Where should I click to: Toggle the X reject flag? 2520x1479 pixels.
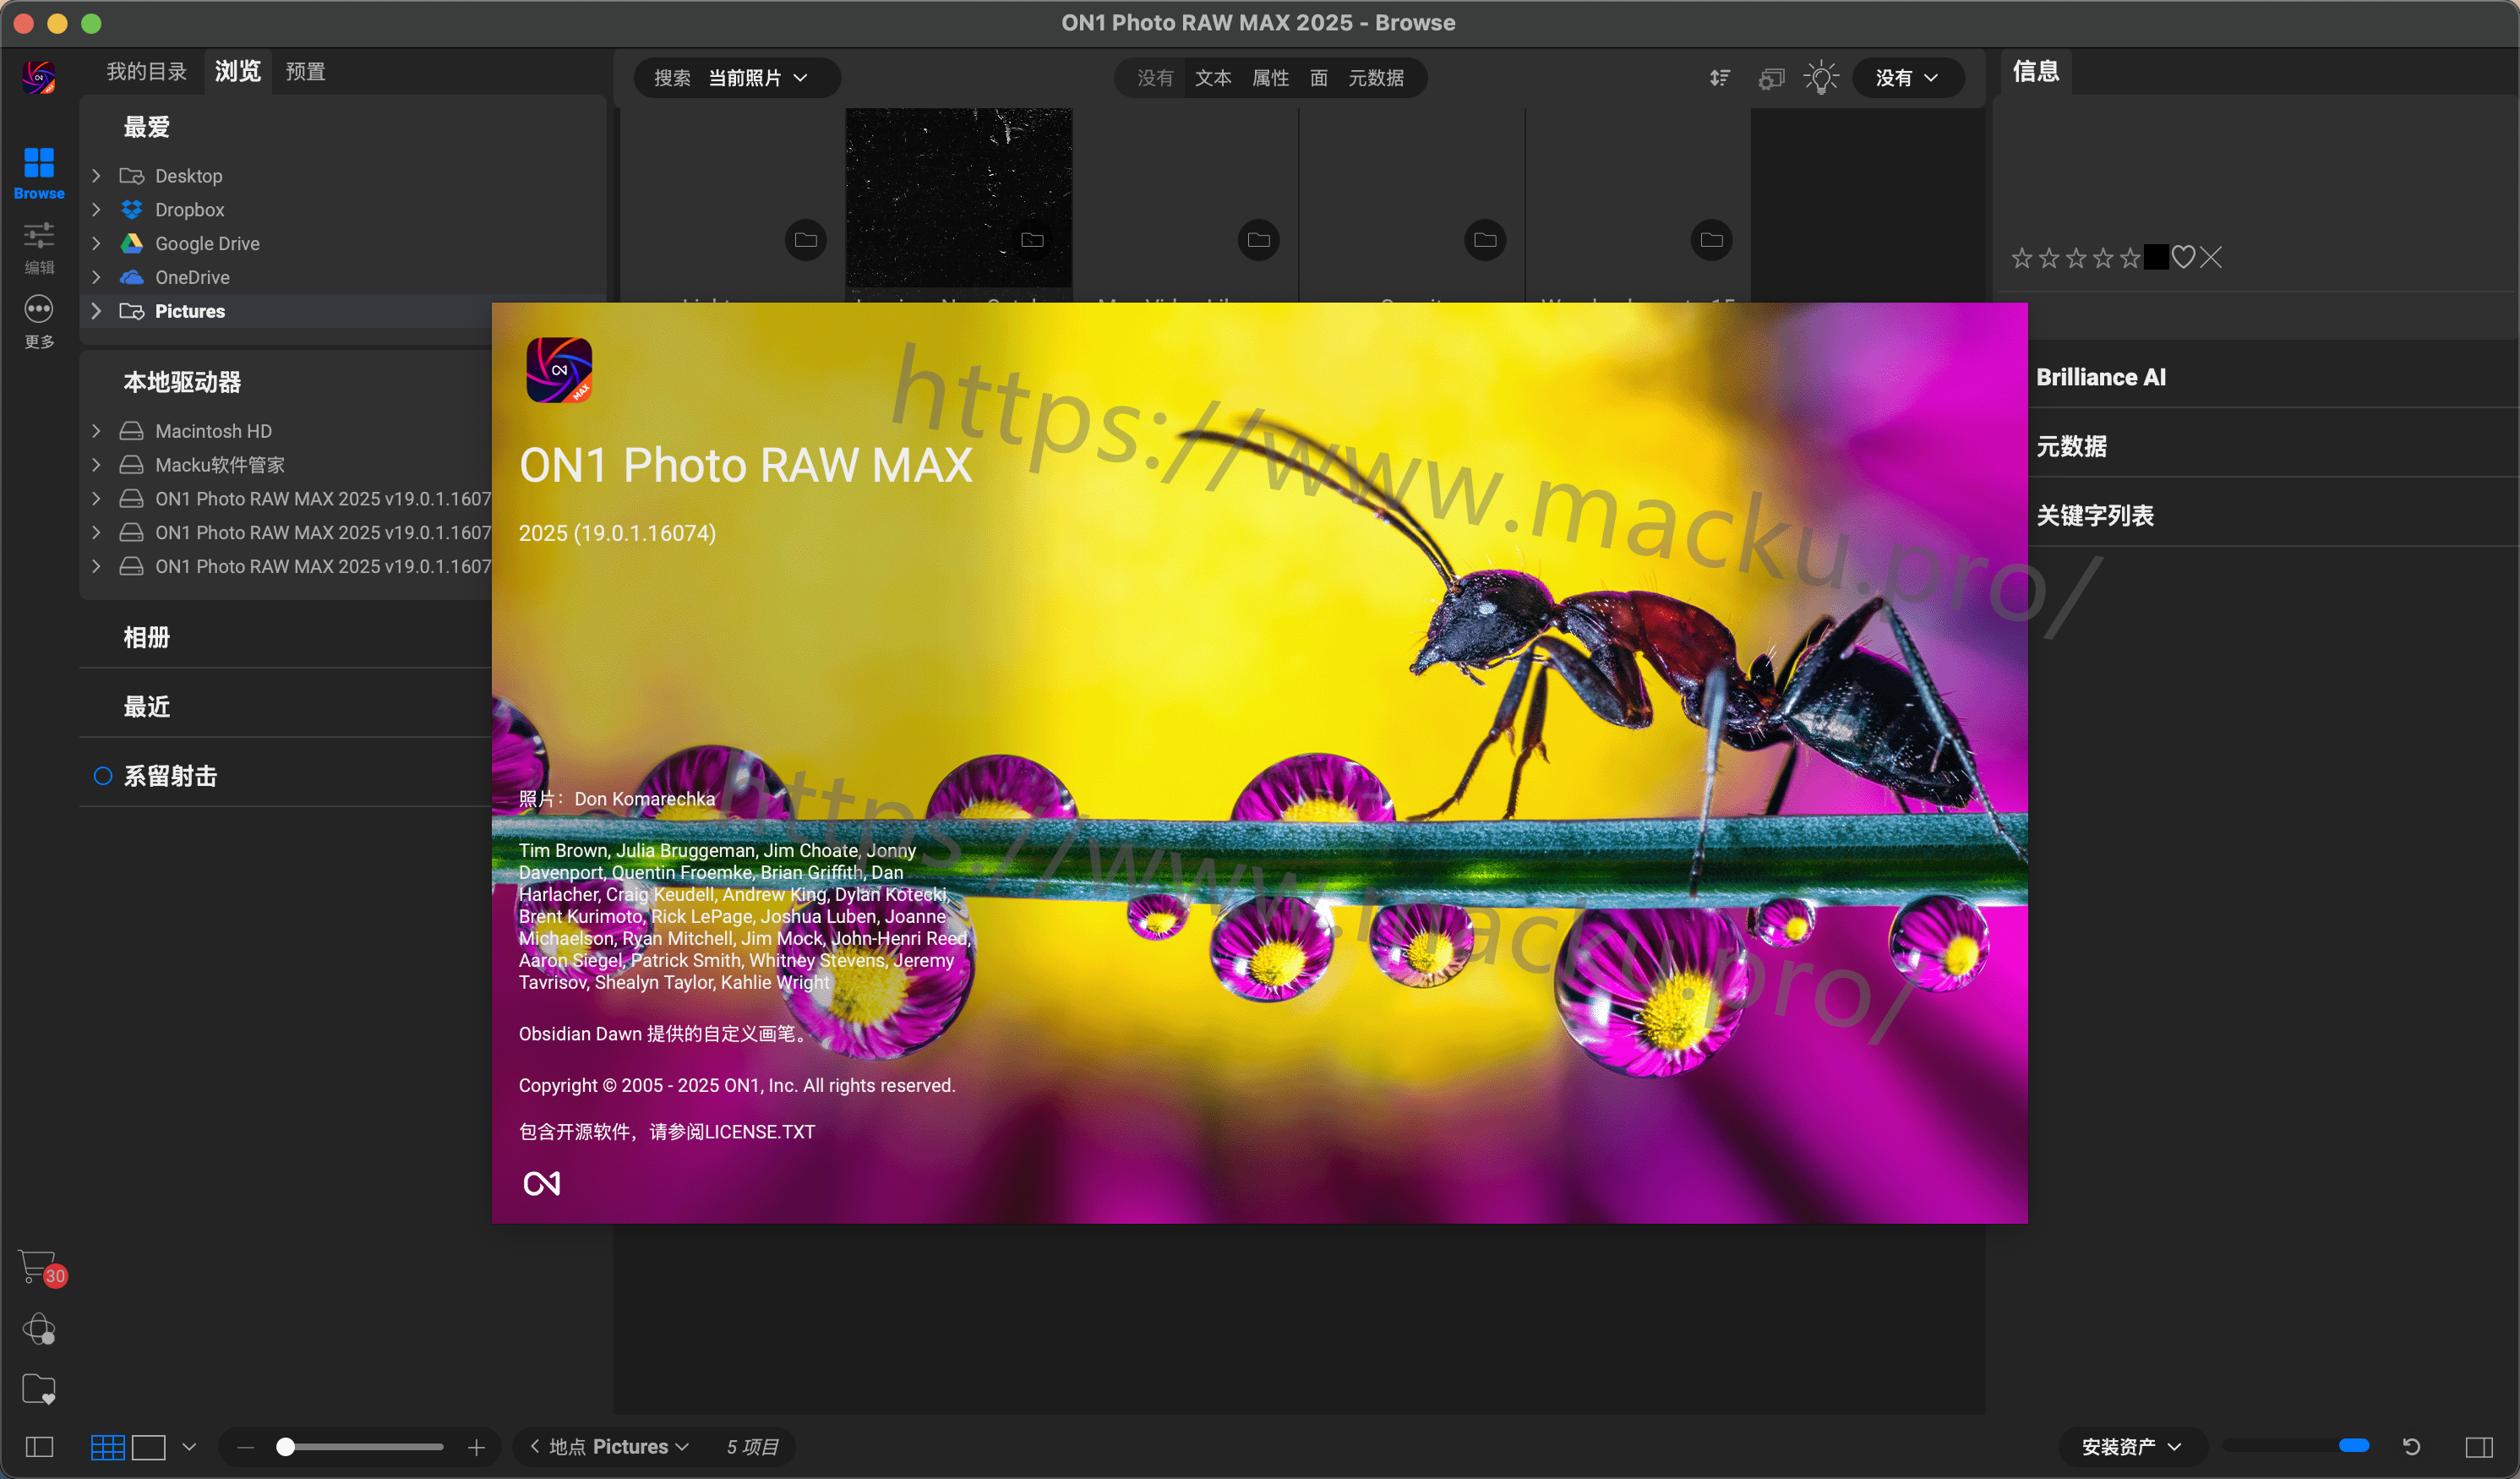click(x=2211, y=258)
